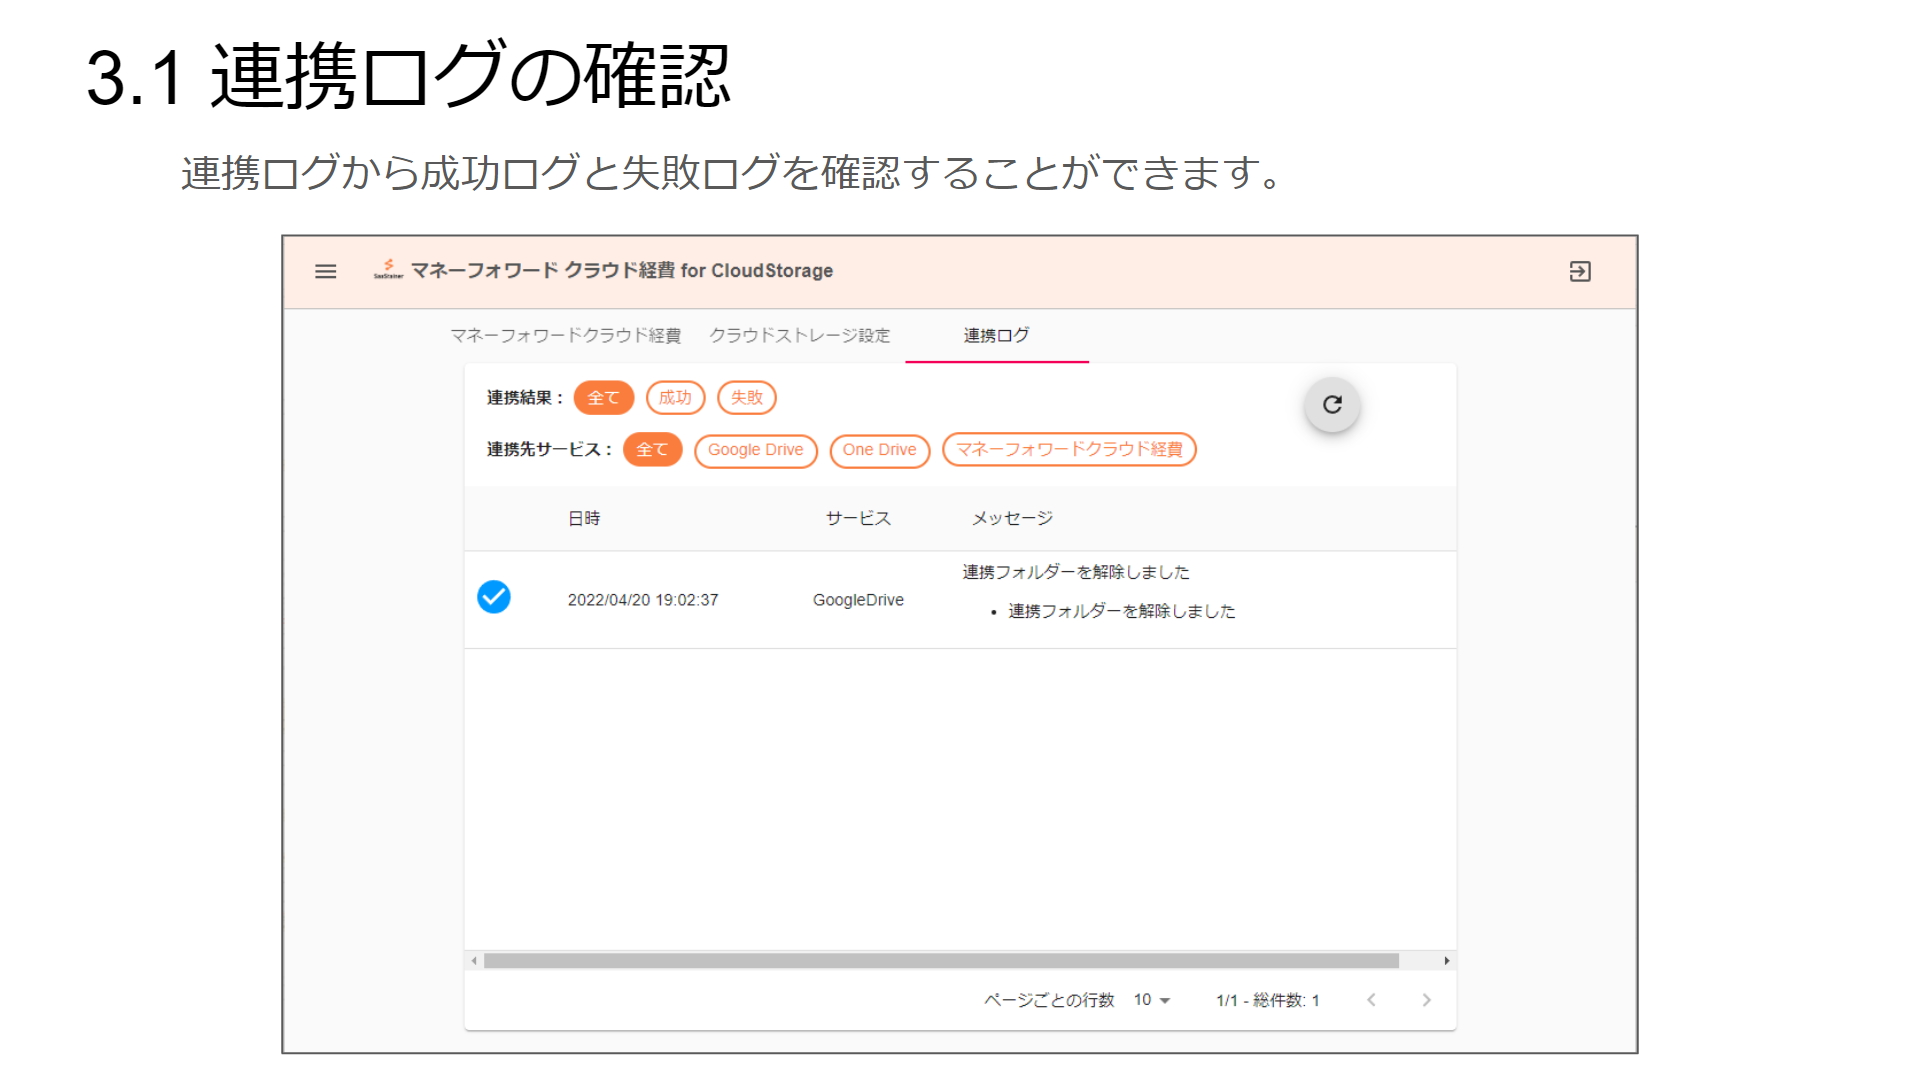Click the horizontal scrollbar thumb
The height and width of the screenshot is (1080, 1920).
[941, 961]
